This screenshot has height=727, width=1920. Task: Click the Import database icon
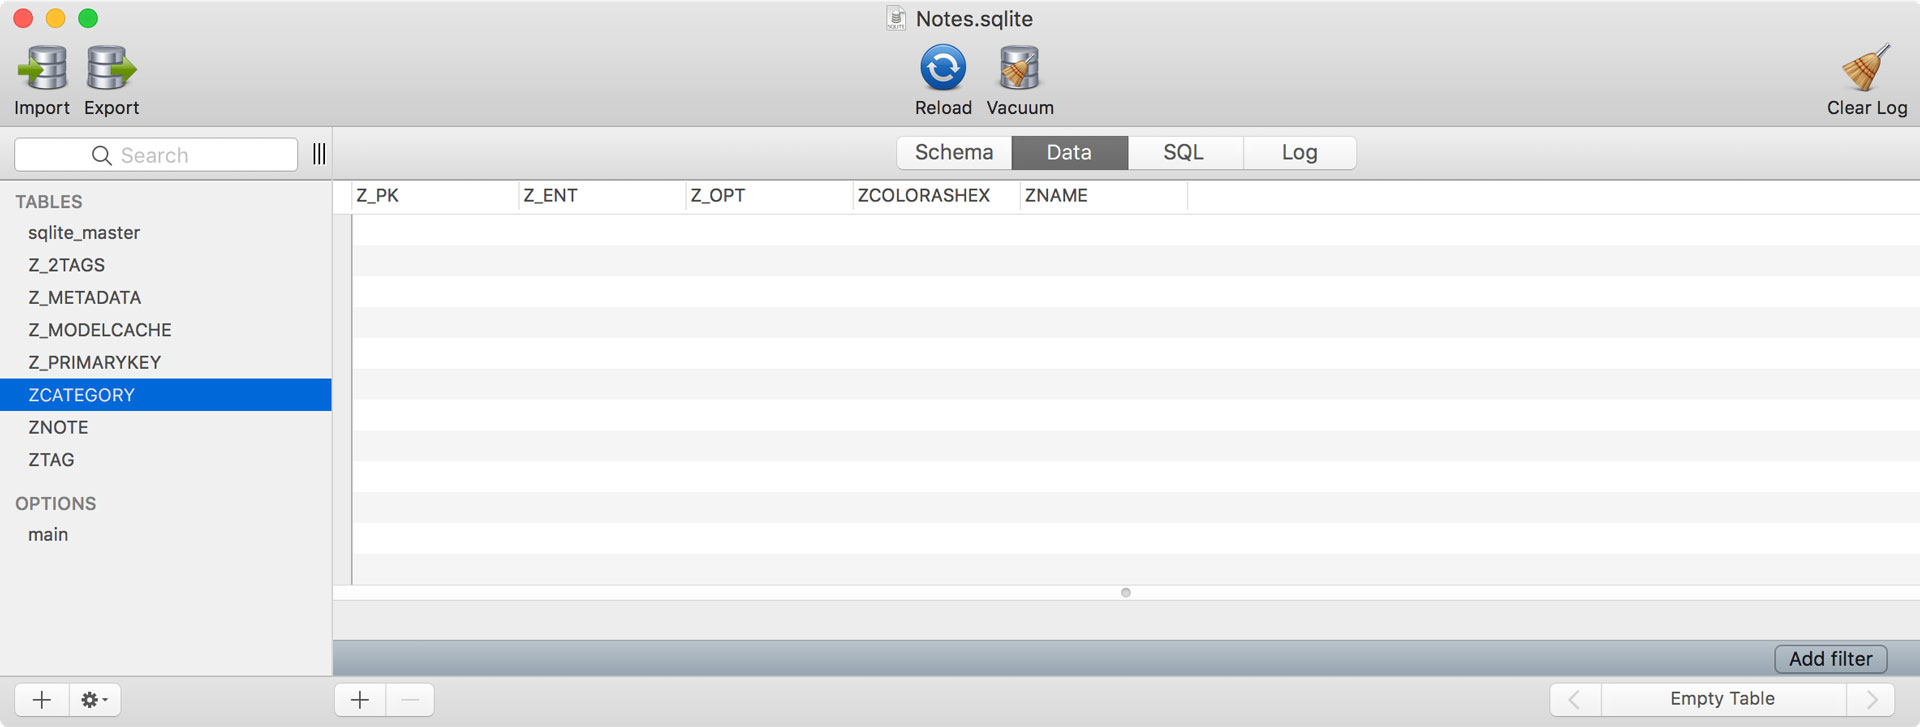43,69
